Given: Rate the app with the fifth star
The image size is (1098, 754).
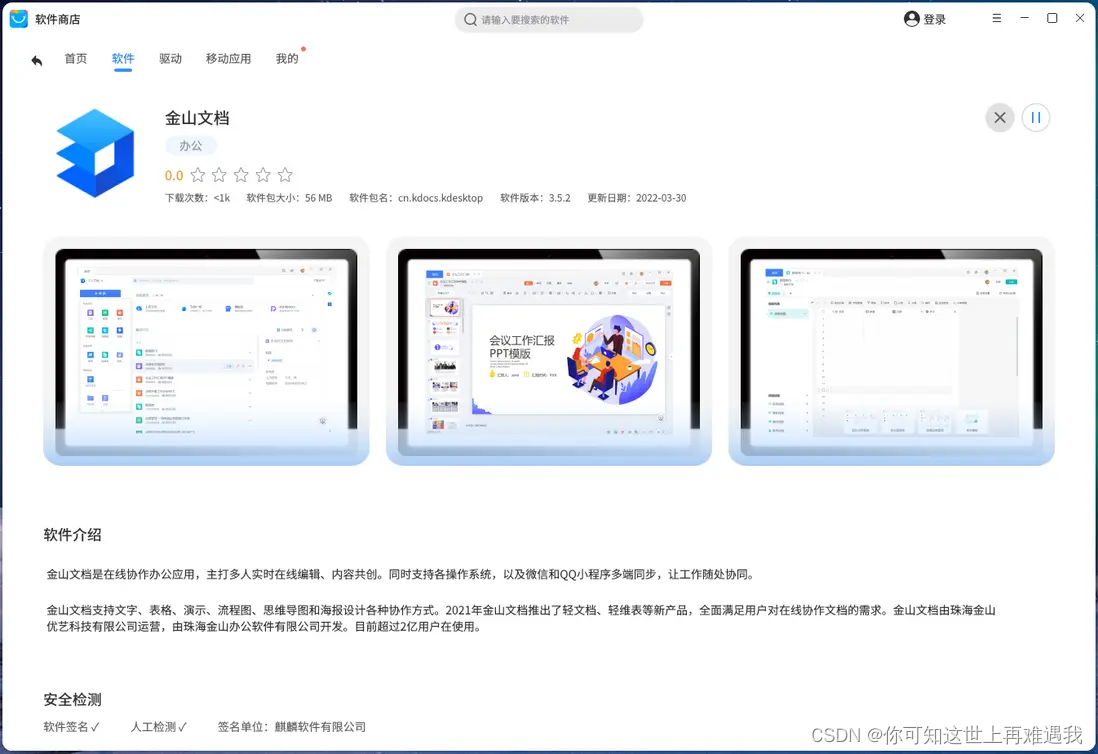Looking at the screenshot, I should [x=286, y=175].
